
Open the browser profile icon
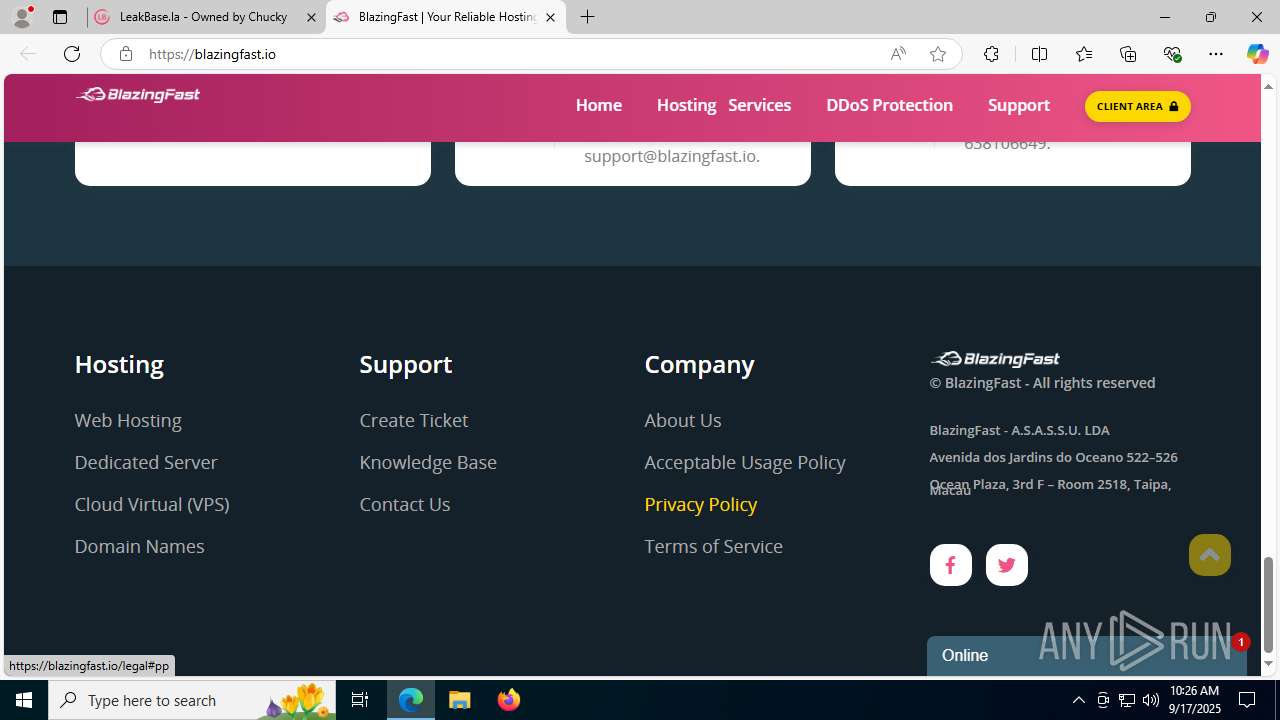pos(22,17)
